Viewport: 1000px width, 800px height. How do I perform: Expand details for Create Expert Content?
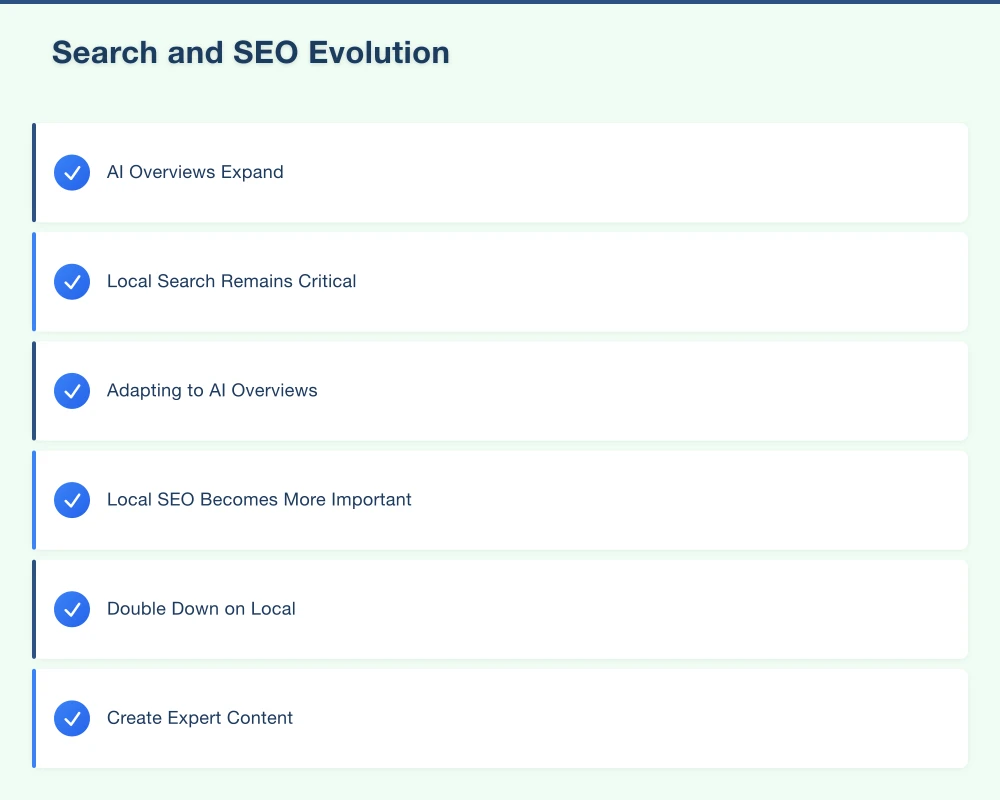(x=199, y=717)
